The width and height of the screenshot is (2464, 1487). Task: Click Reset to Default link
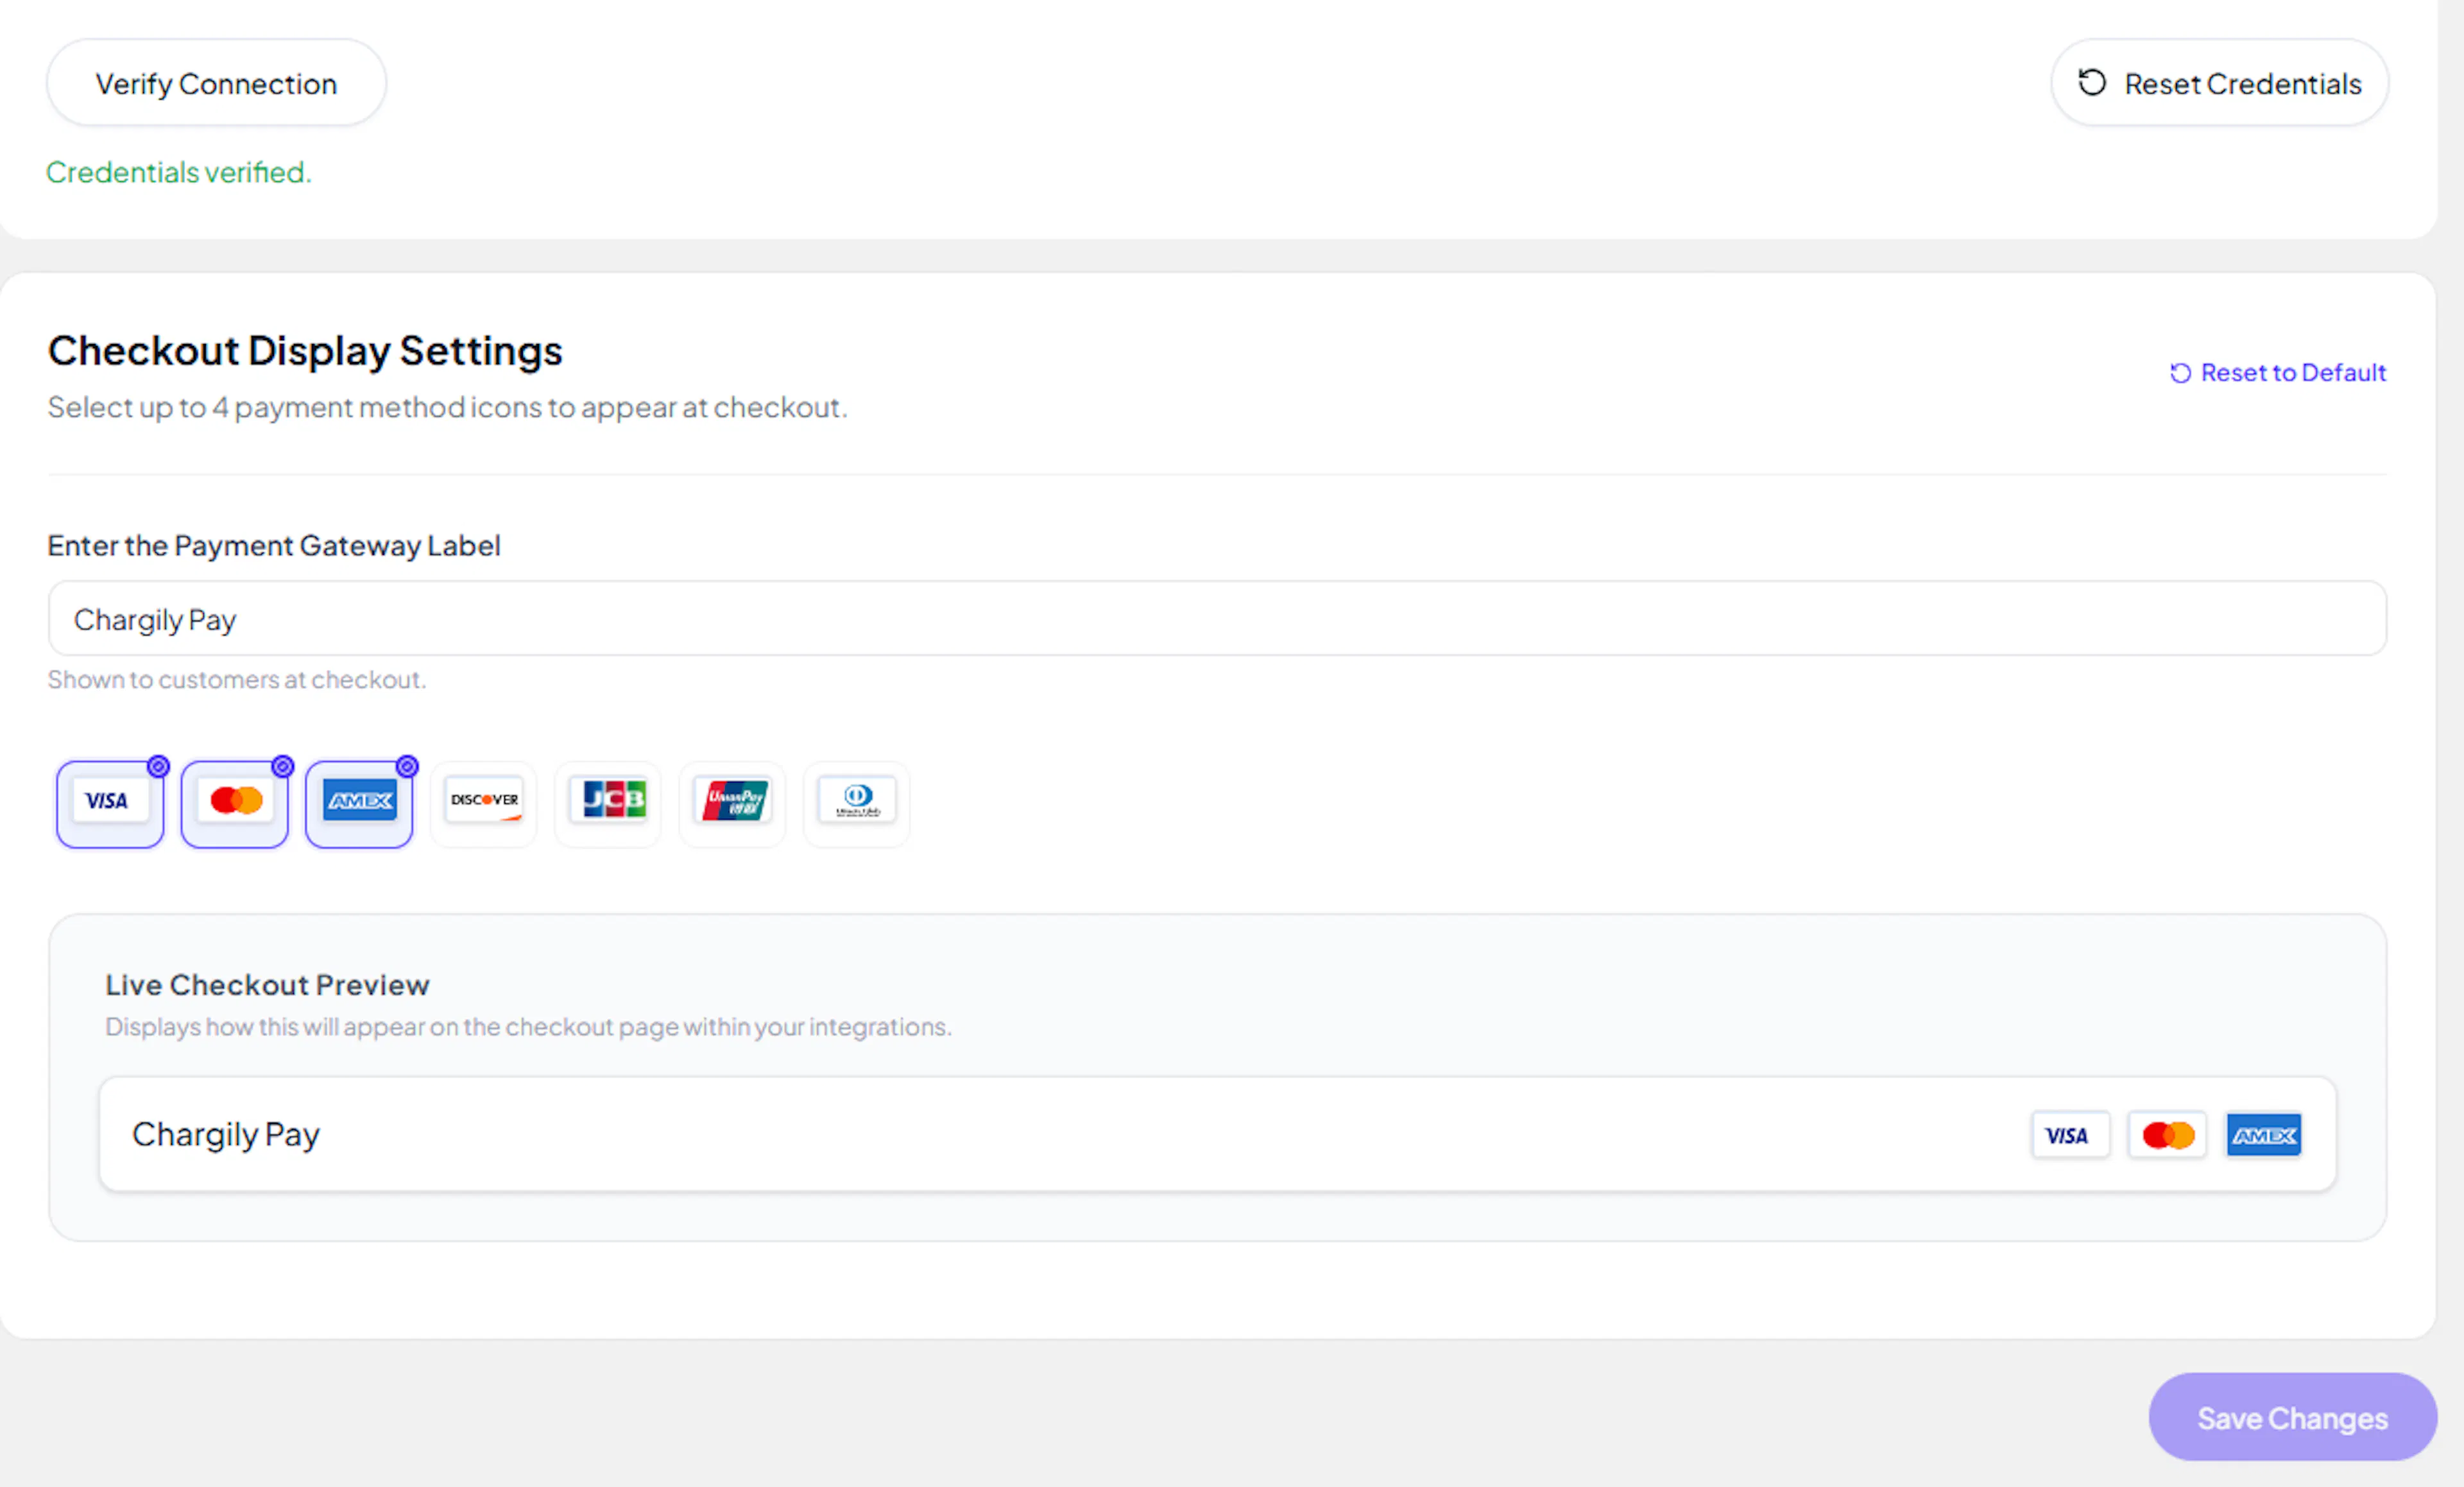(2278, 373)
